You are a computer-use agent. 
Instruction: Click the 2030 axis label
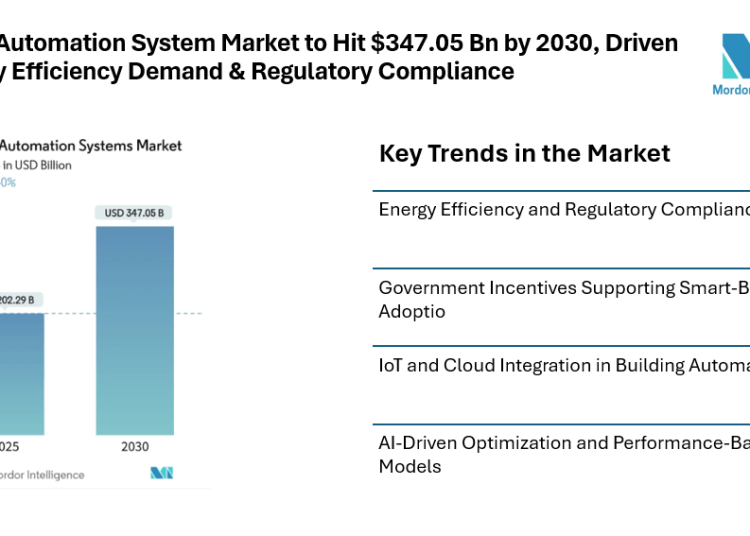[134, 449]
